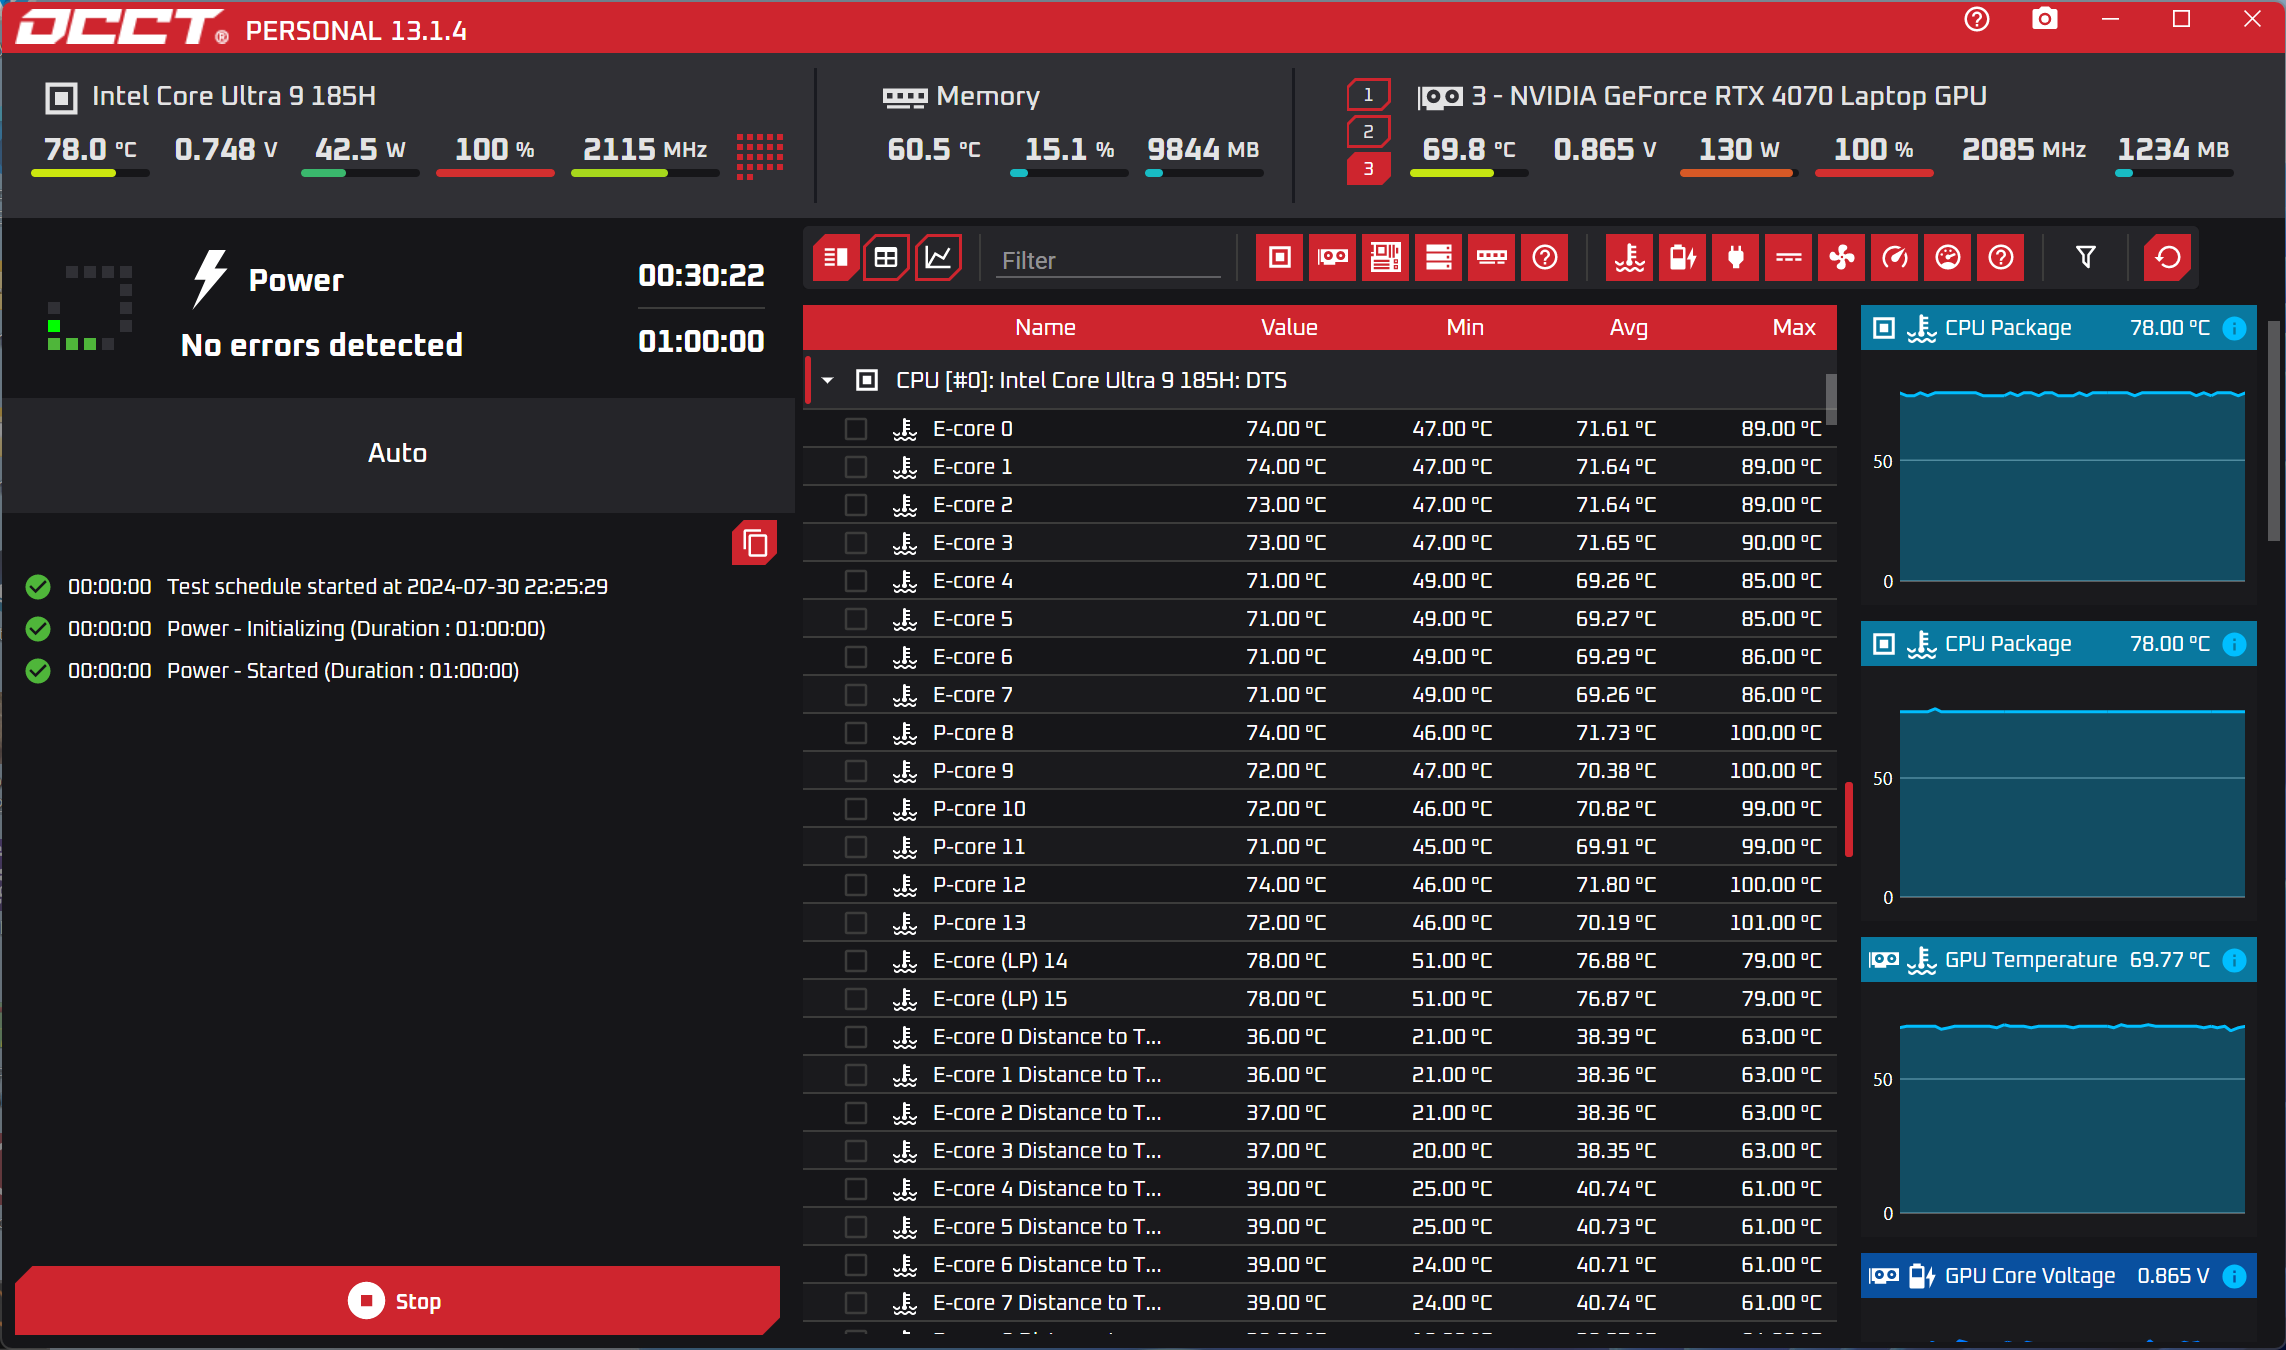Toggle usage load sensors filter
2286x1350 pixels.
[1947, 258]
